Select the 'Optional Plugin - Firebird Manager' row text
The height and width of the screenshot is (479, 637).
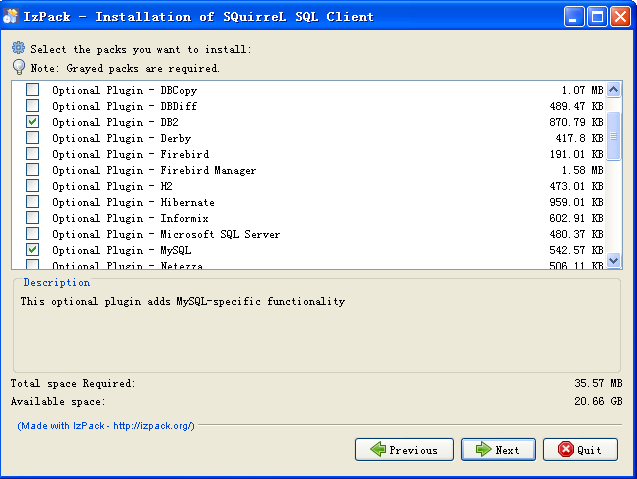(x=154, y=170)
